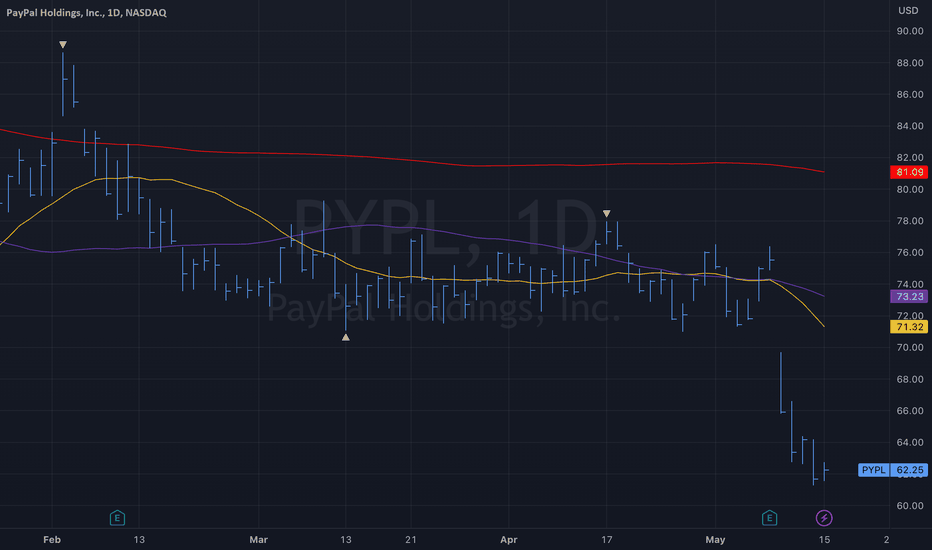Click the 76.00 price axis label
The height and width of the screenshot is (550, 932).
click(x=910, y=253)
